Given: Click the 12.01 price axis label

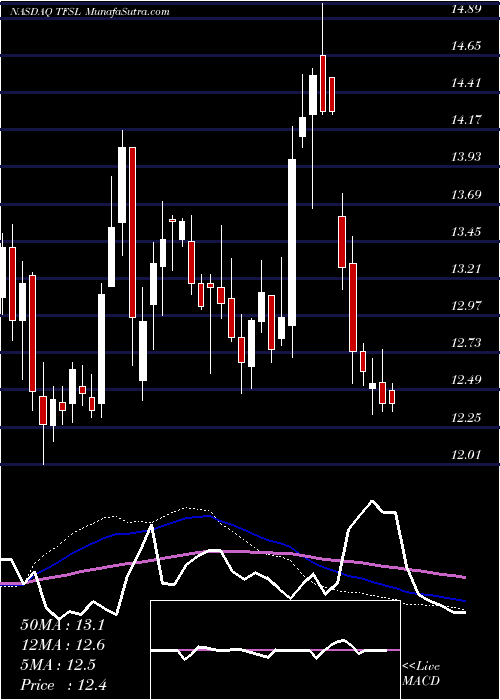Looking at the screenshot, I should [x=465, y=454].
